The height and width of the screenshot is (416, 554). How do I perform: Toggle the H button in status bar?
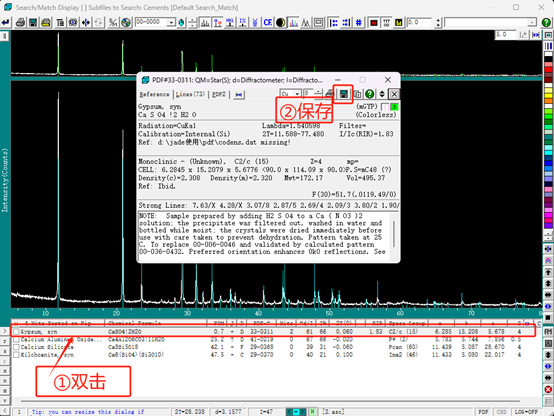coord(312,412)
